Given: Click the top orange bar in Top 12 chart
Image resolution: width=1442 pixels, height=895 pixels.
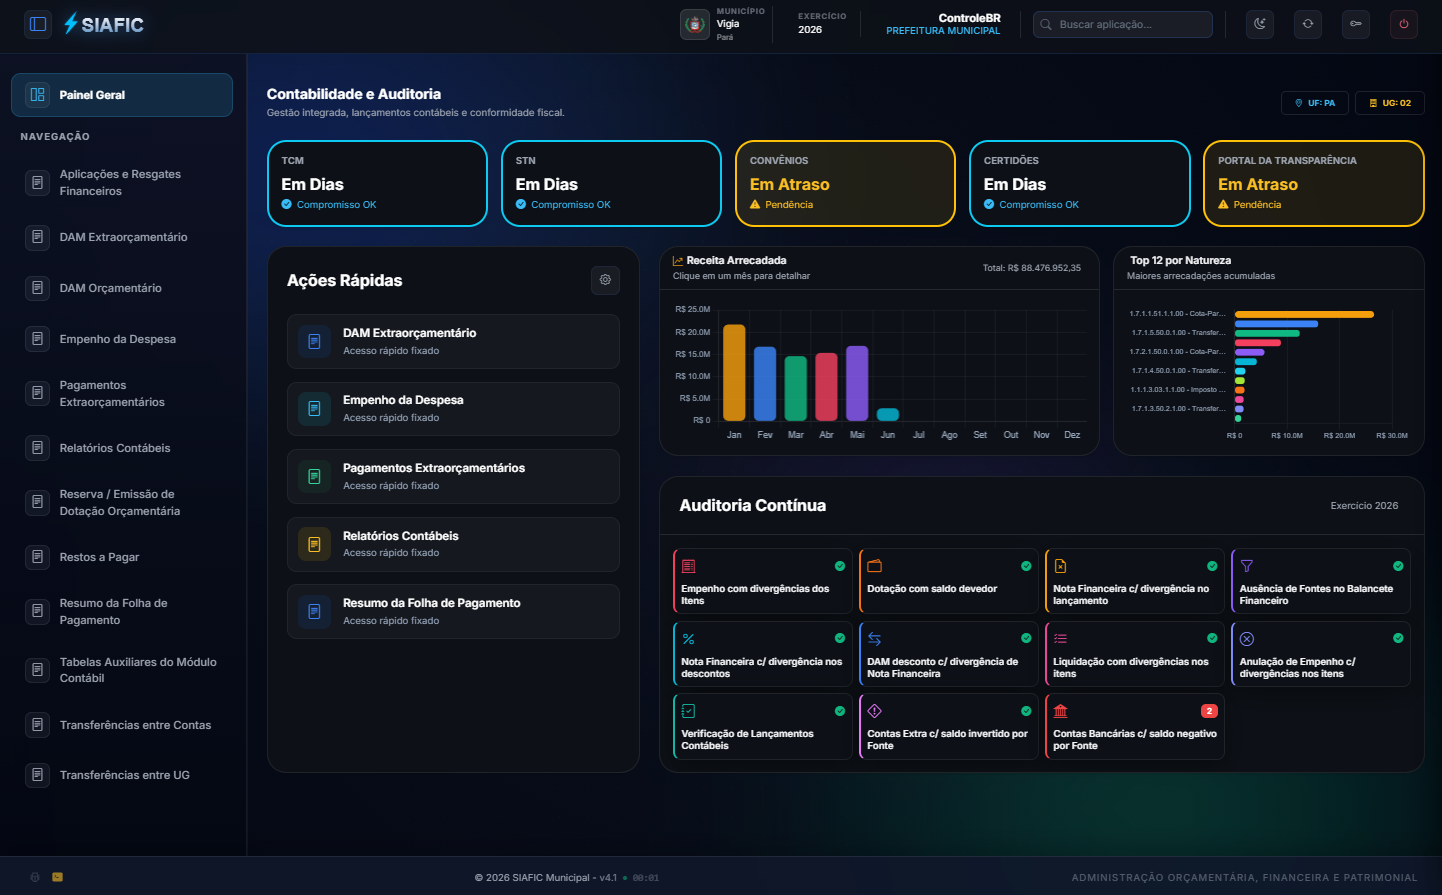Looking at the screenshot, I should click(1304, 314).
